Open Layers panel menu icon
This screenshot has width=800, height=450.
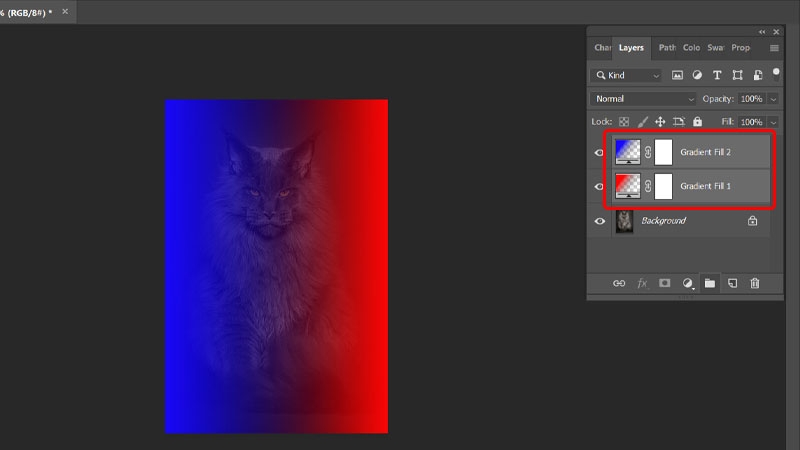click(774, 48)
